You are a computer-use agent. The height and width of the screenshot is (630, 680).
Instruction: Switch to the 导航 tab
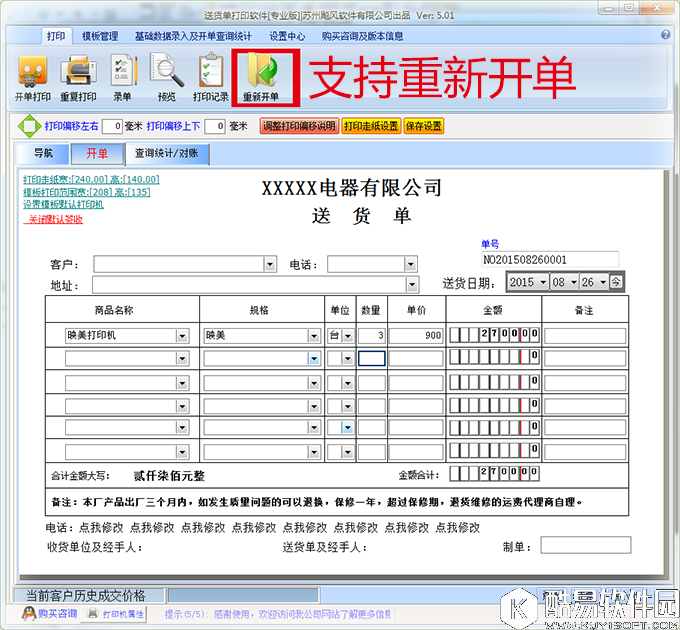click(x=43, y=153)
